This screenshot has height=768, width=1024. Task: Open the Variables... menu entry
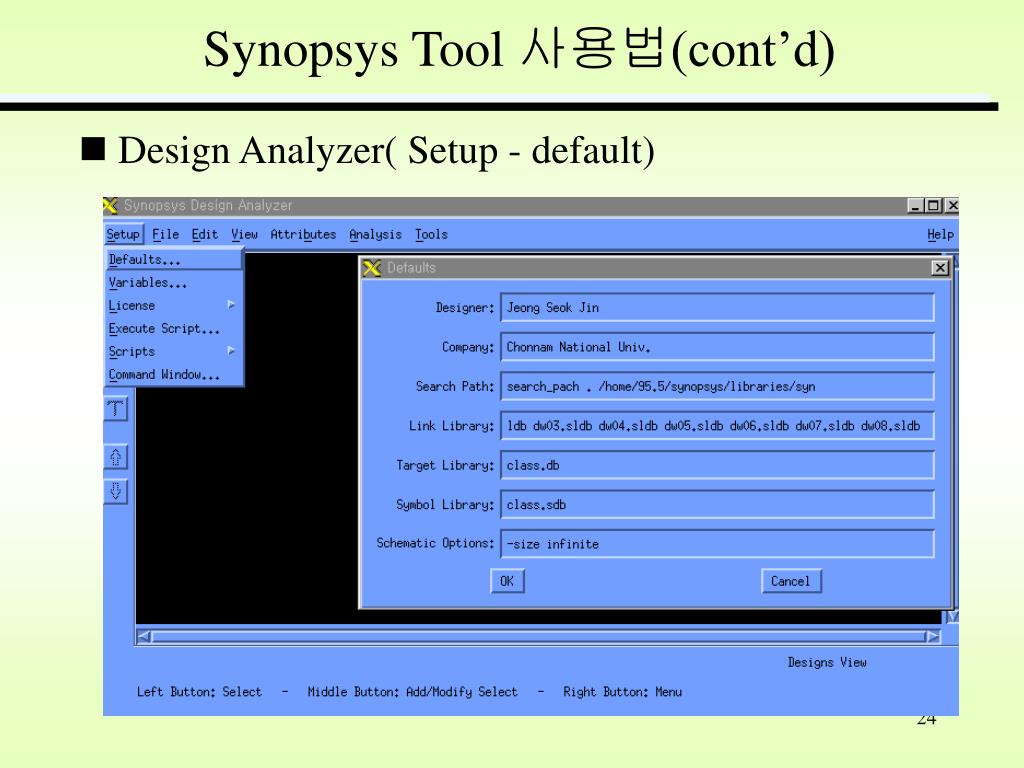(x=148, y=282)
